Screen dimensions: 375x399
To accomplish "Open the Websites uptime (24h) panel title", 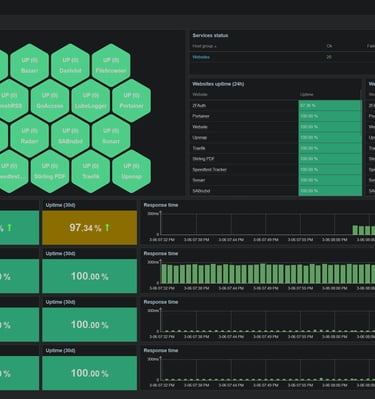I will tap(218, 84).
